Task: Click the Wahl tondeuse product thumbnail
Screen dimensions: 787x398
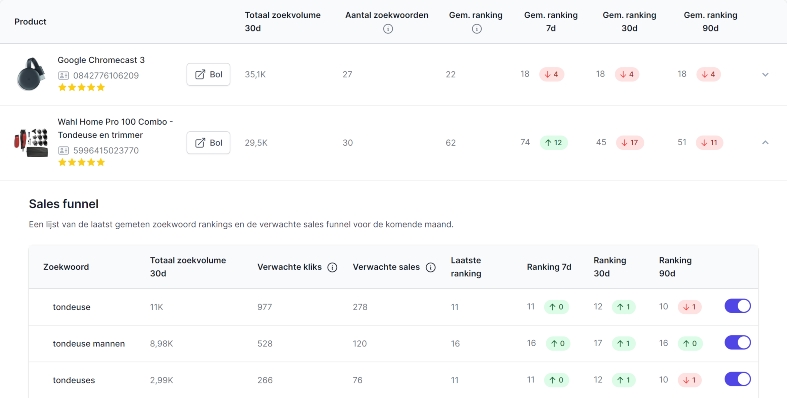Action: (31, 143)
